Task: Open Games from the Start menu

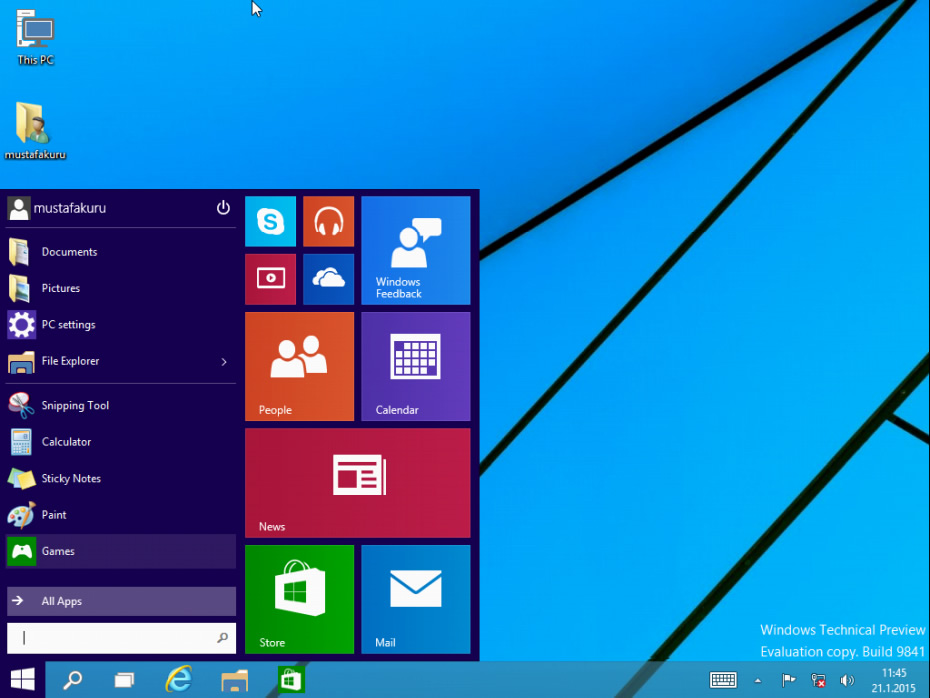Action: click(121, 552)
